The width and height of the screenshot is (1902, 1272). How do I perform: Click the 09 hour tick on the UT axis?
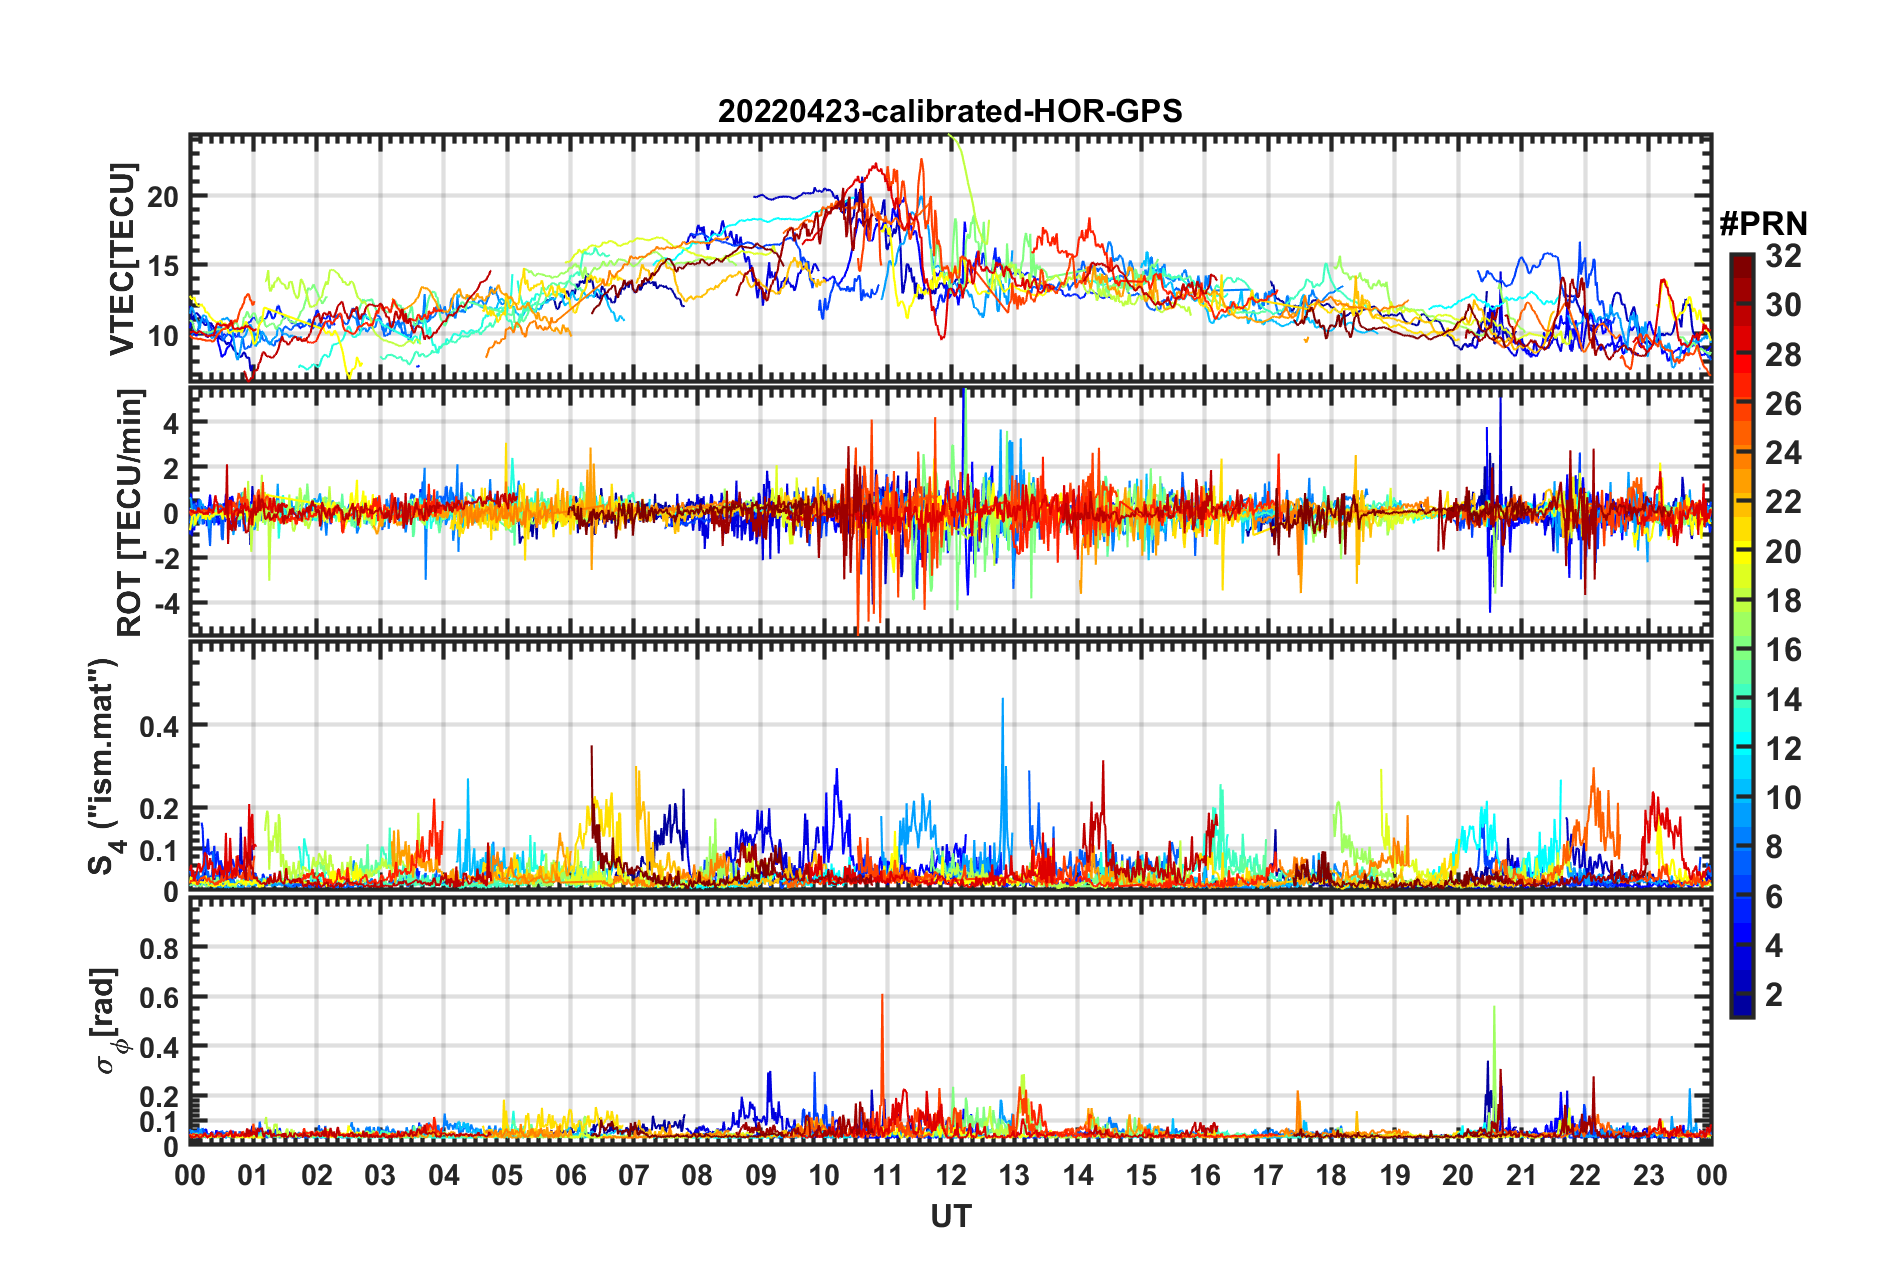click(761, 1175)
